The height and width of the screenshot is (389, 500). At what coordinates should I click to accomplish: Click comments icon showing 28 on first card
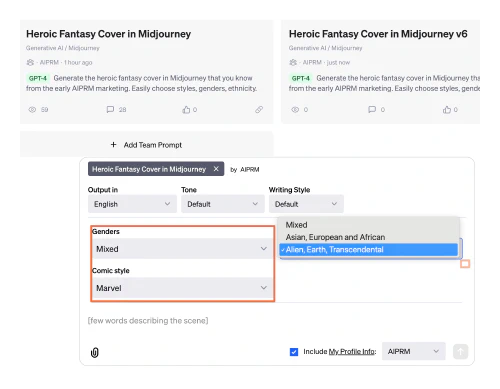(x=110, y=109)
